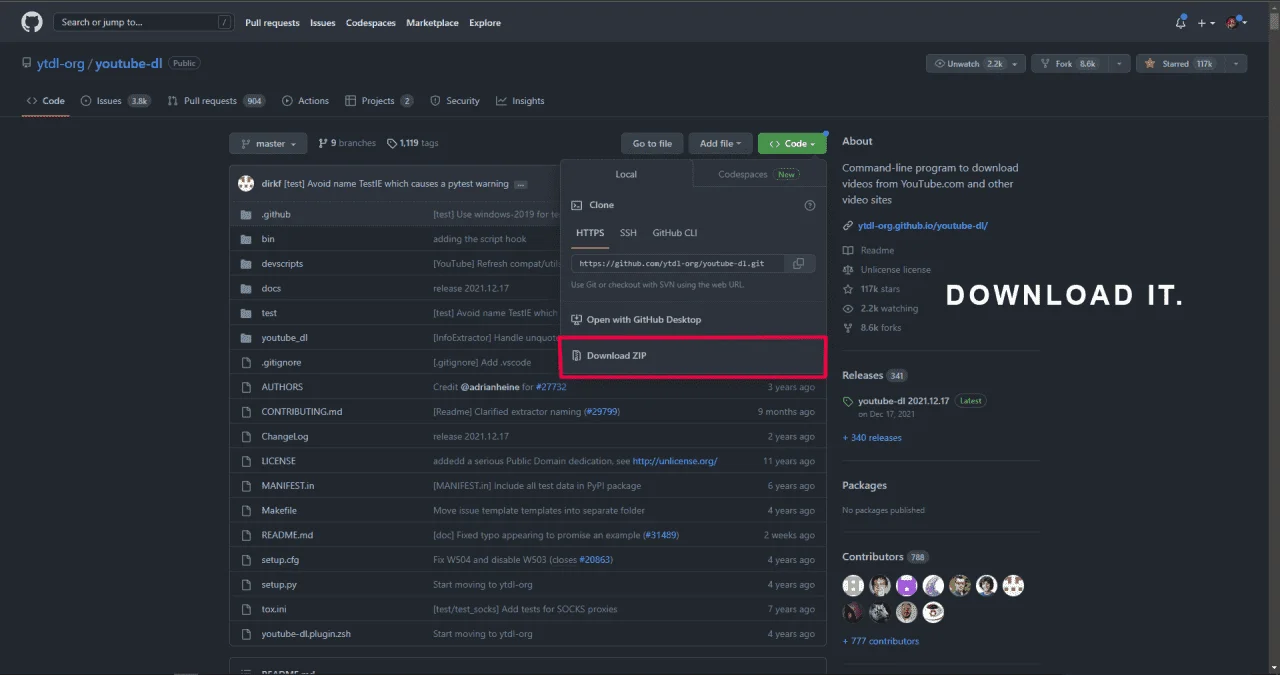1280x675 pixels.
Task: Star toggle the Starred button
Action: coord(1180,63)
